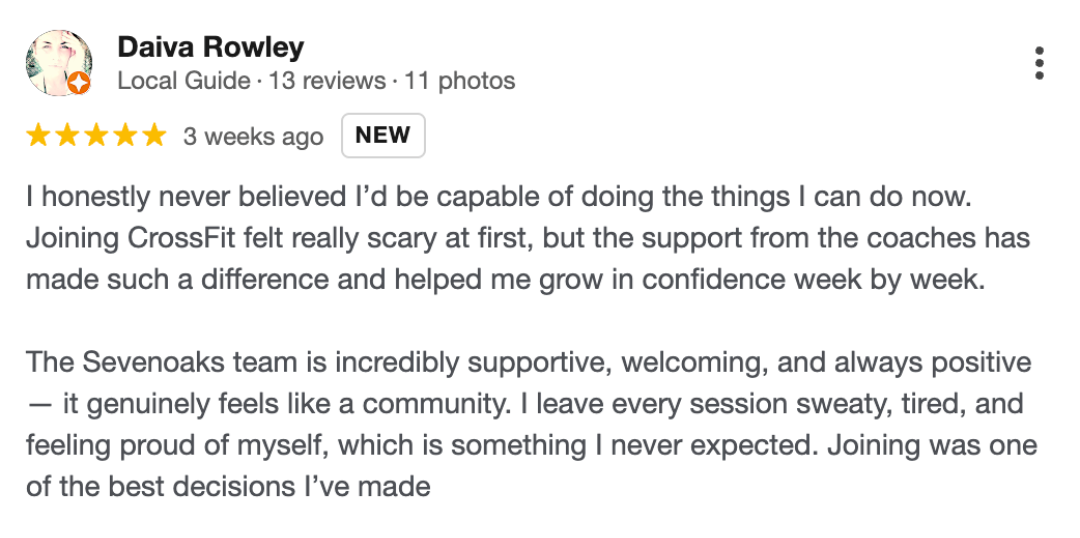
Task: Click the first yellow rating star
Action: (38, 136)
